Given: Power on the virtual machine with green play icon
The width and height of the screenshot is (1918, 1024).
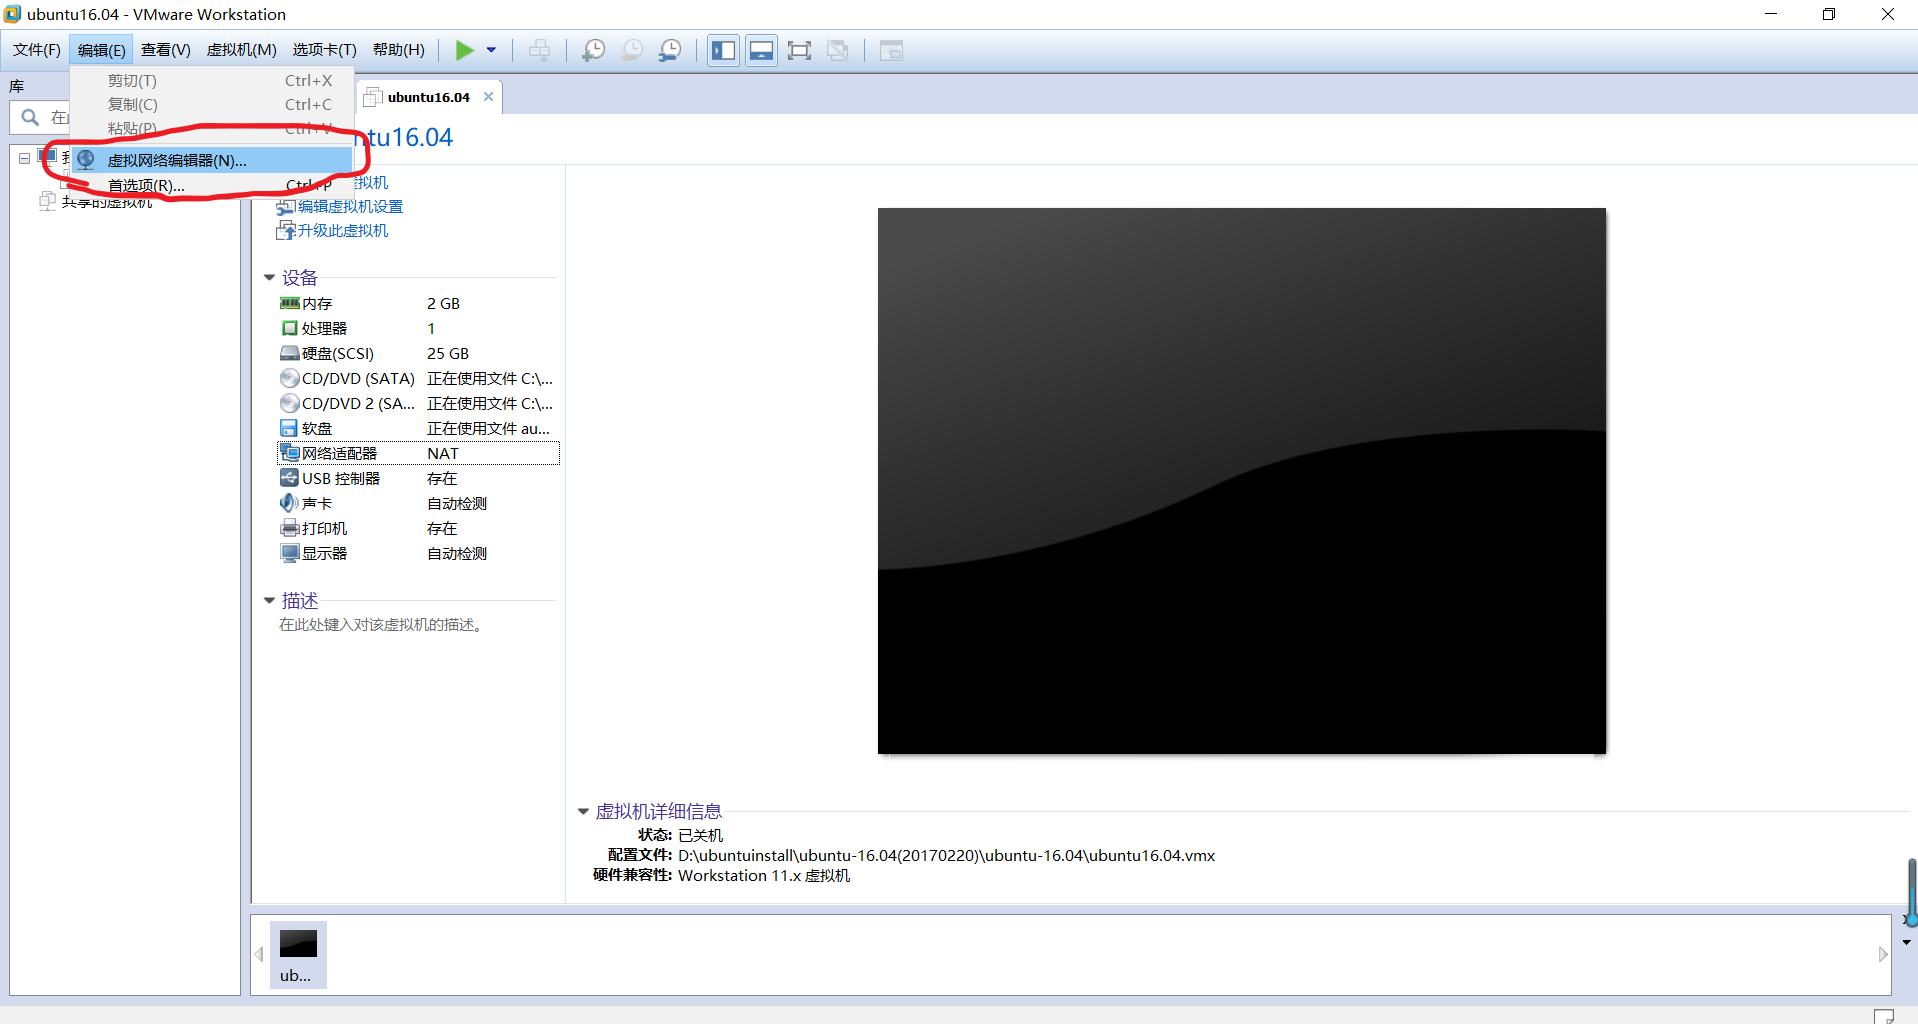Looking at the screenshot, I should [465, 50].
